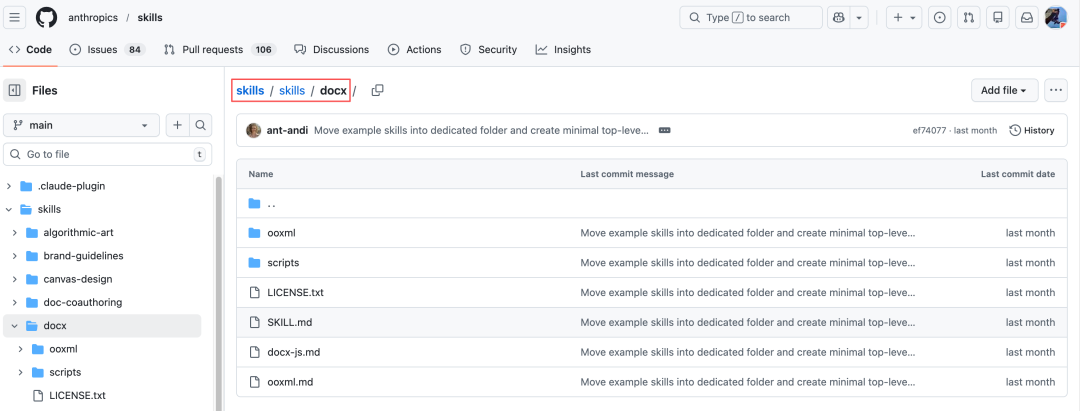Image resolution: width=1080 pixels, height=411 pixels.
Task: Open notifications inbox icon
Action: (1027, 17)
